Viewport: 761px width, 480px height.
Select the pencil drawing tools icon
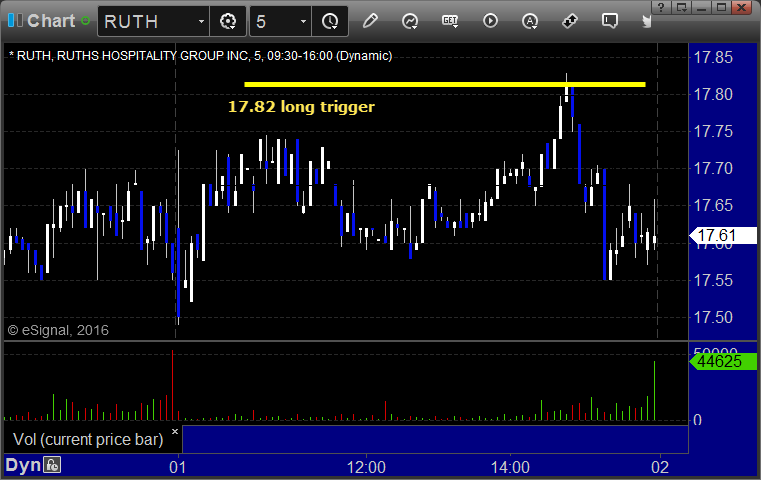tap(370, 21)
